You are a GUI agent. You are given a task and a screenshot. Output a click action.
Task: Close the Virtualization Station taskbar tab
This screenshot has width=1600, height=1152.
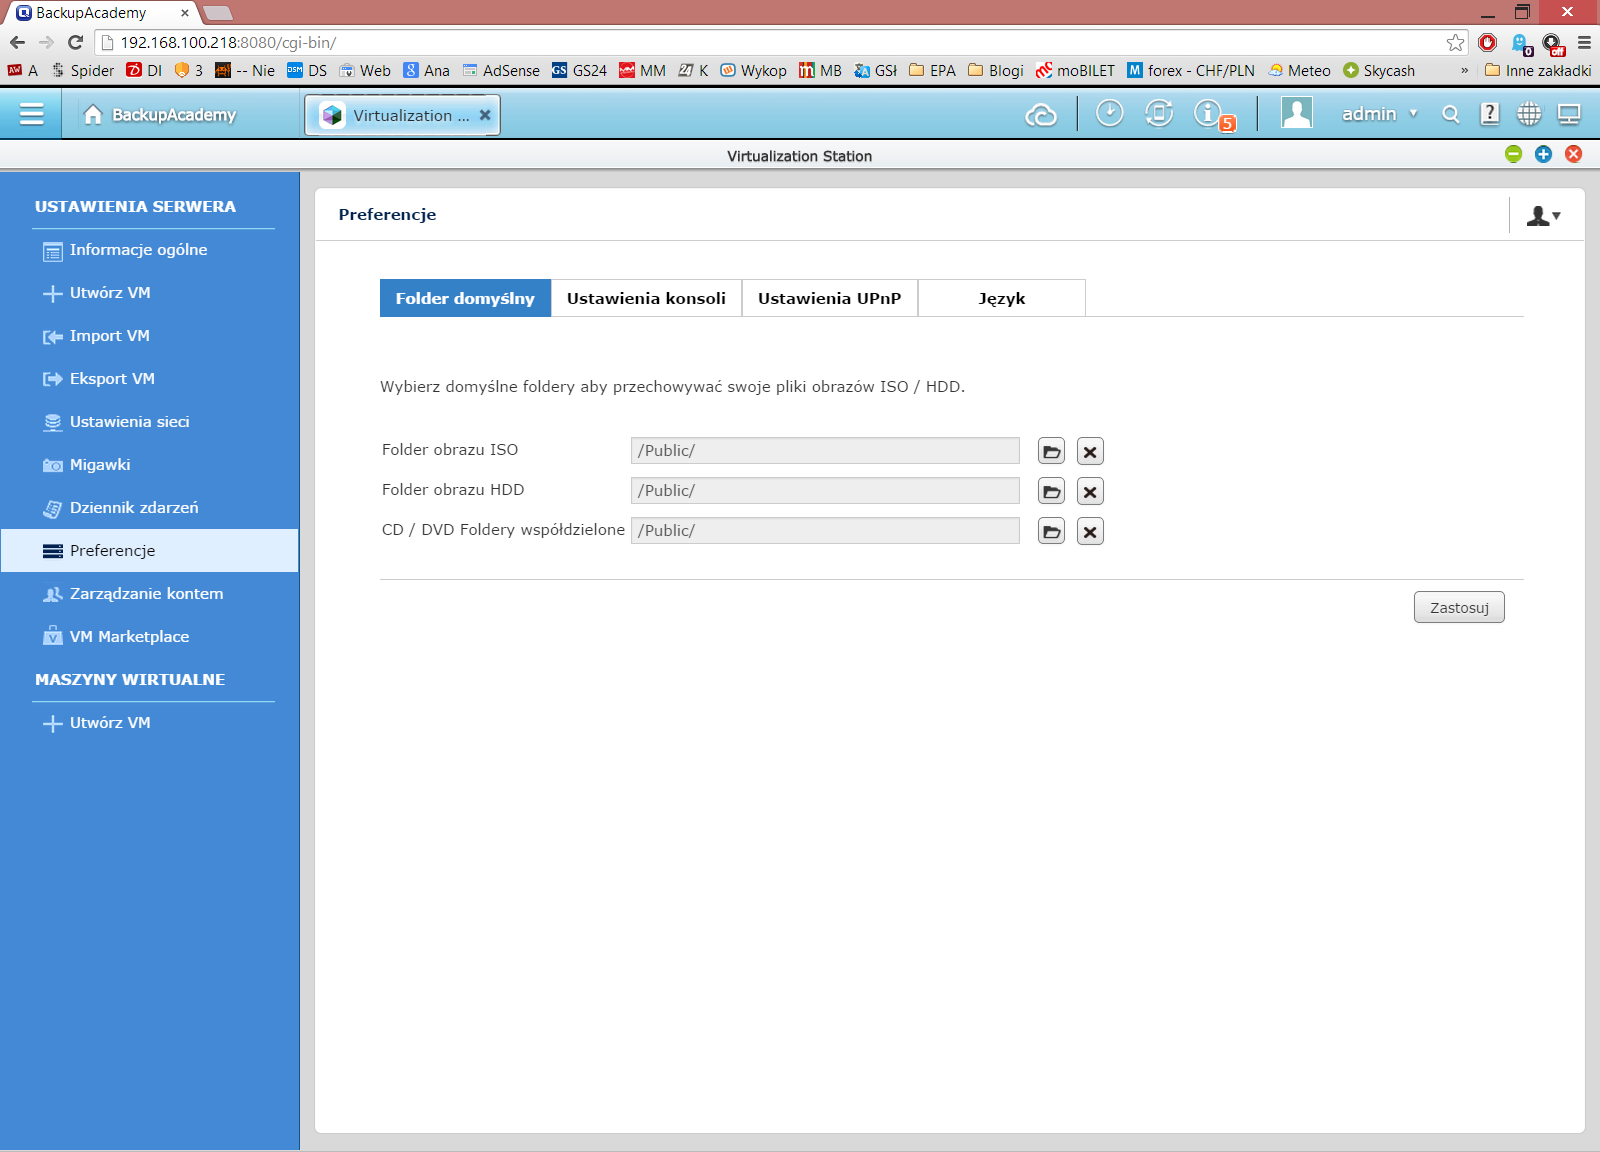(x=485, y=115)
